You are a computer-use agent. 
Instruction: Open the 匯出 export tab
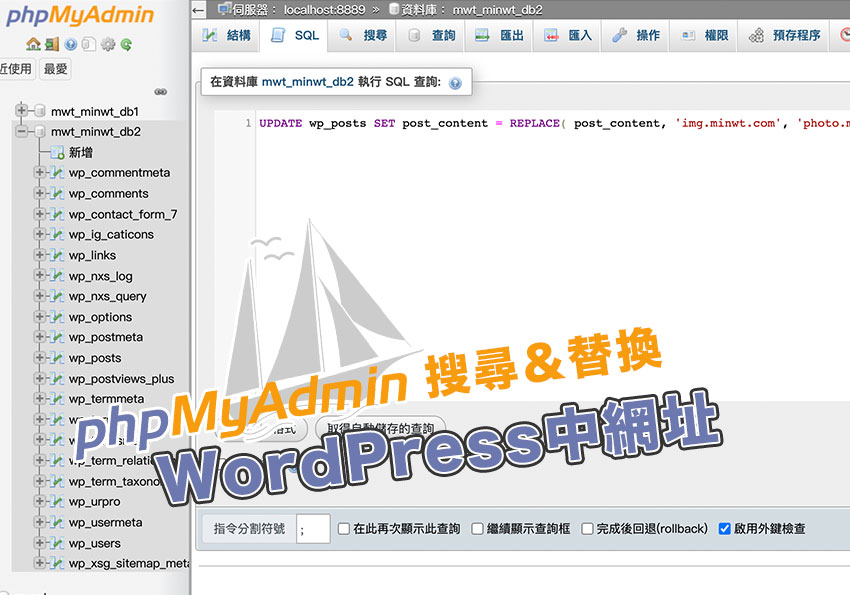coord(499,36)
